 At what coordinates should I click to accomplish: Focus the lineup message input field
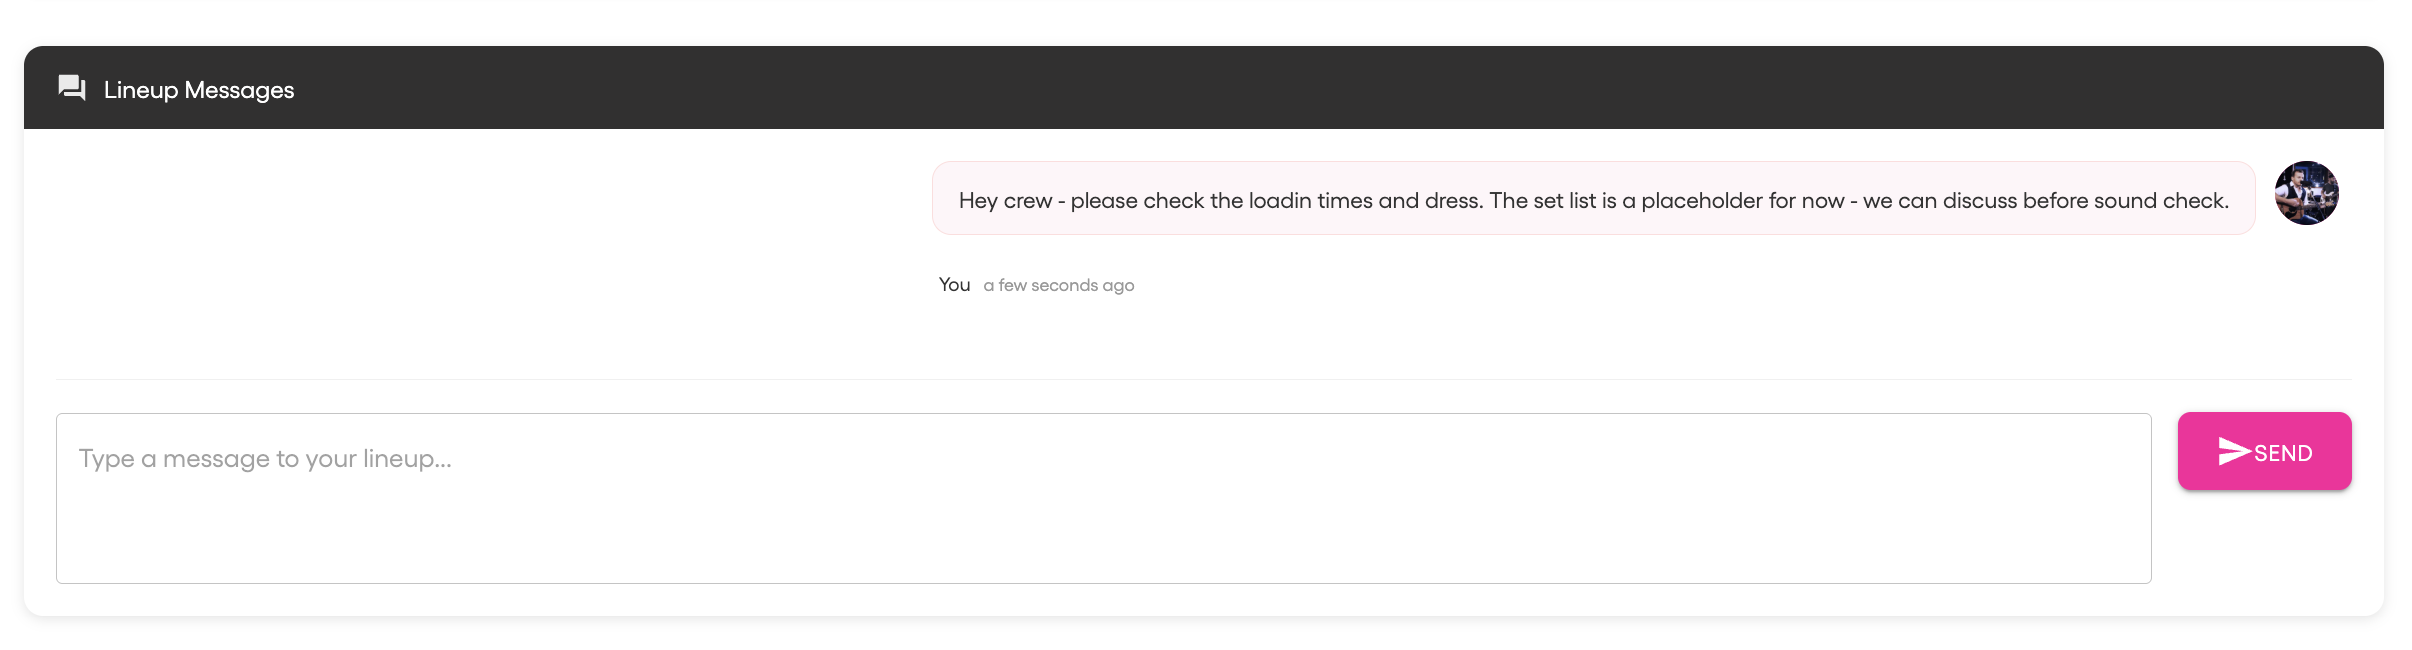coord(1103,498)
